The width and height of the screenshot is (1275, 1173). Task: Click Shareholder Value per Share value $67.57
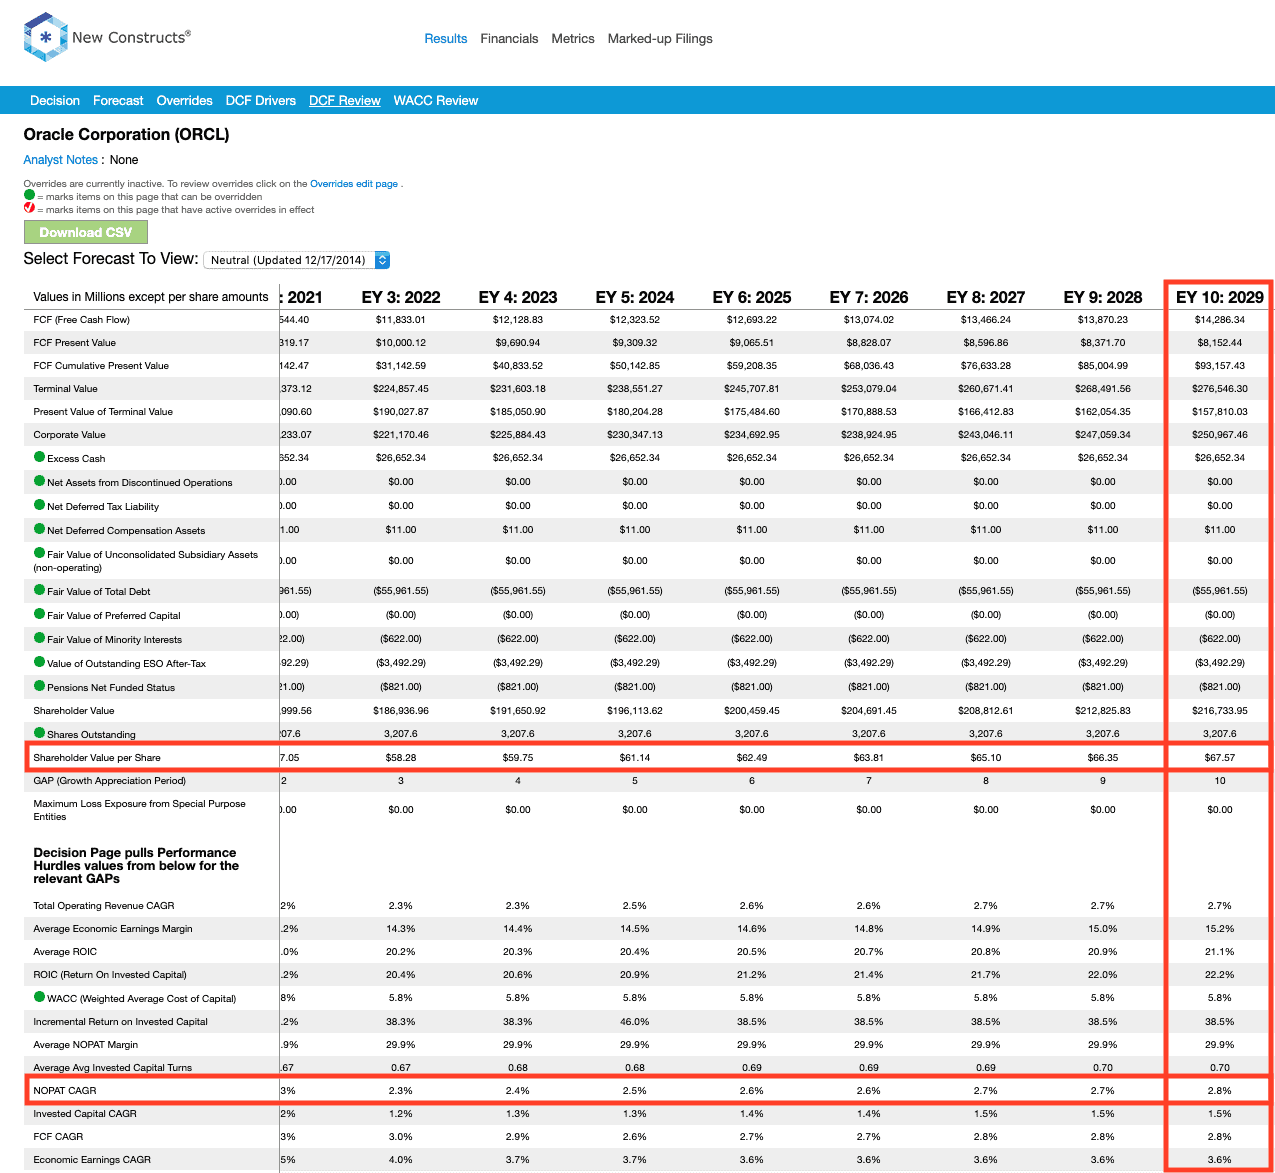pyautogui.click(x=1220, y=758)
